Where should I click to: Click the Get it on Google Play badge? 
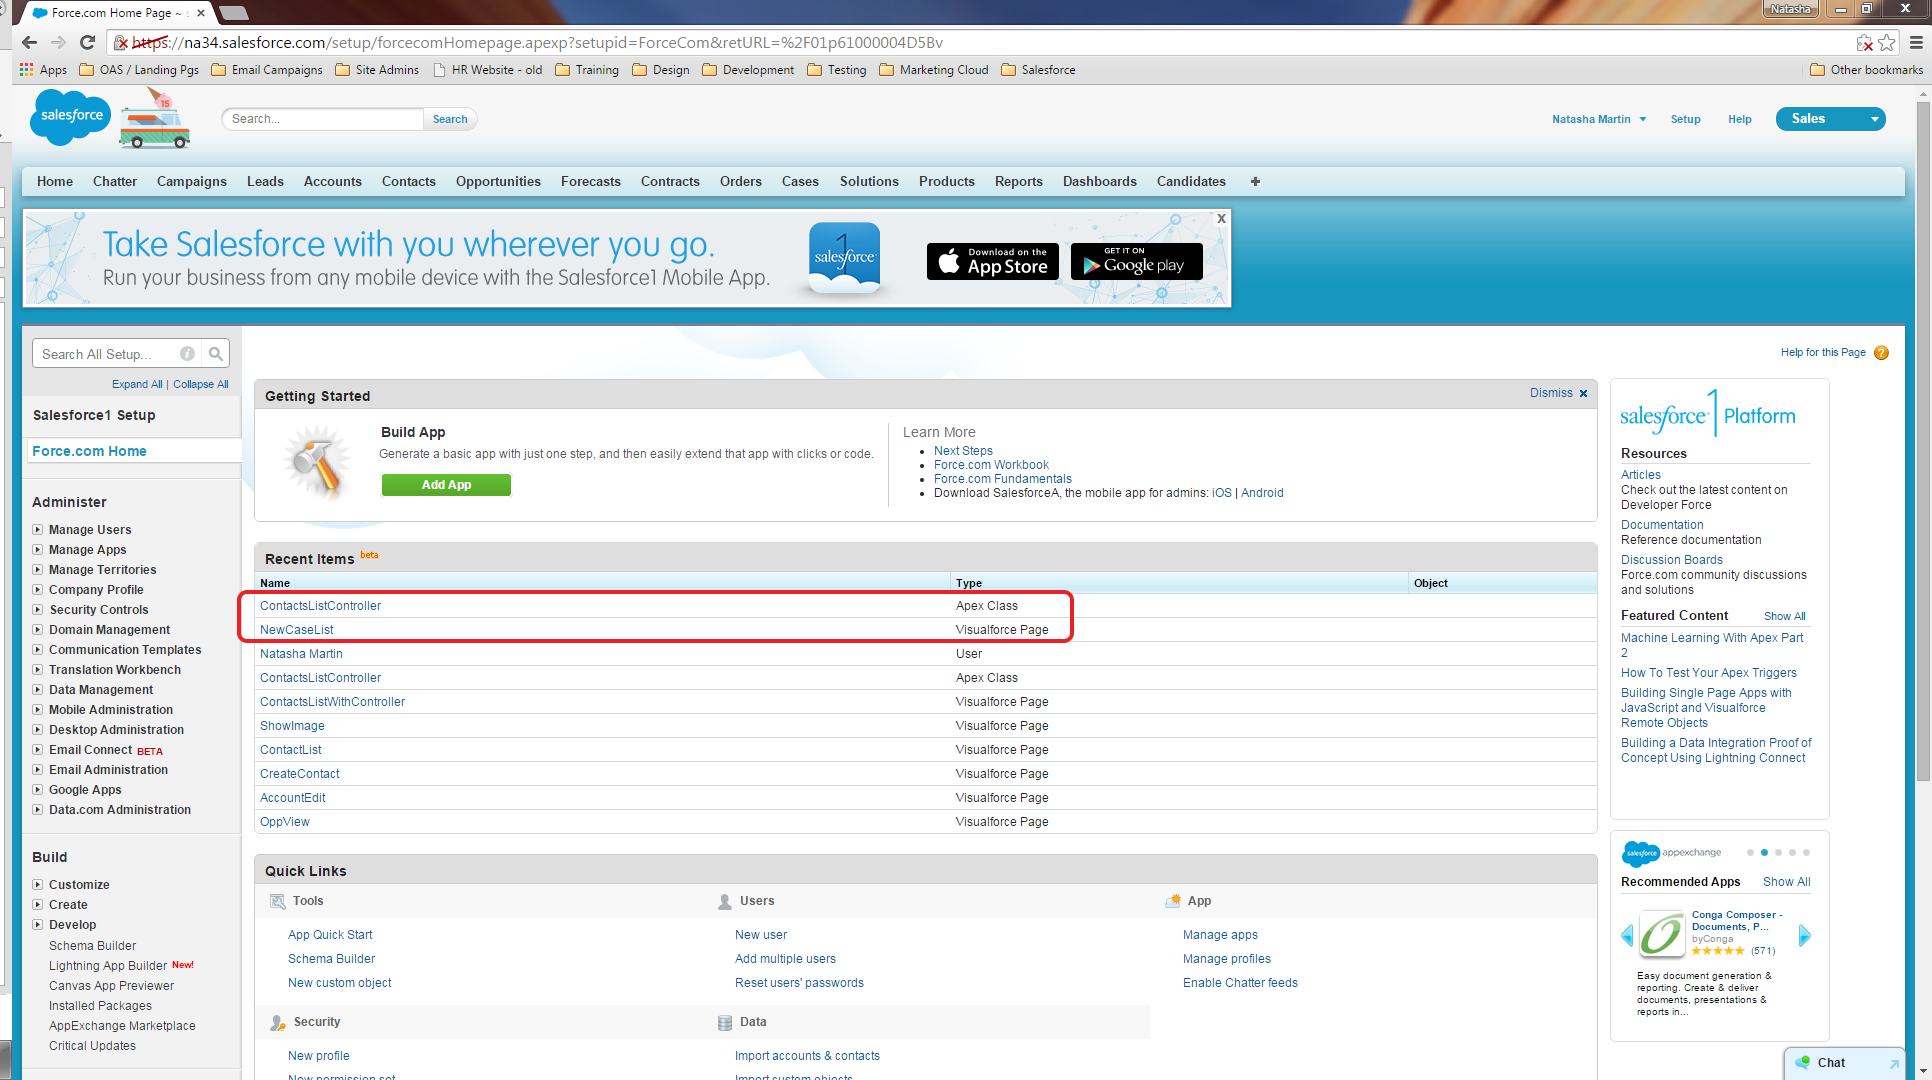tap(1136, 262)
